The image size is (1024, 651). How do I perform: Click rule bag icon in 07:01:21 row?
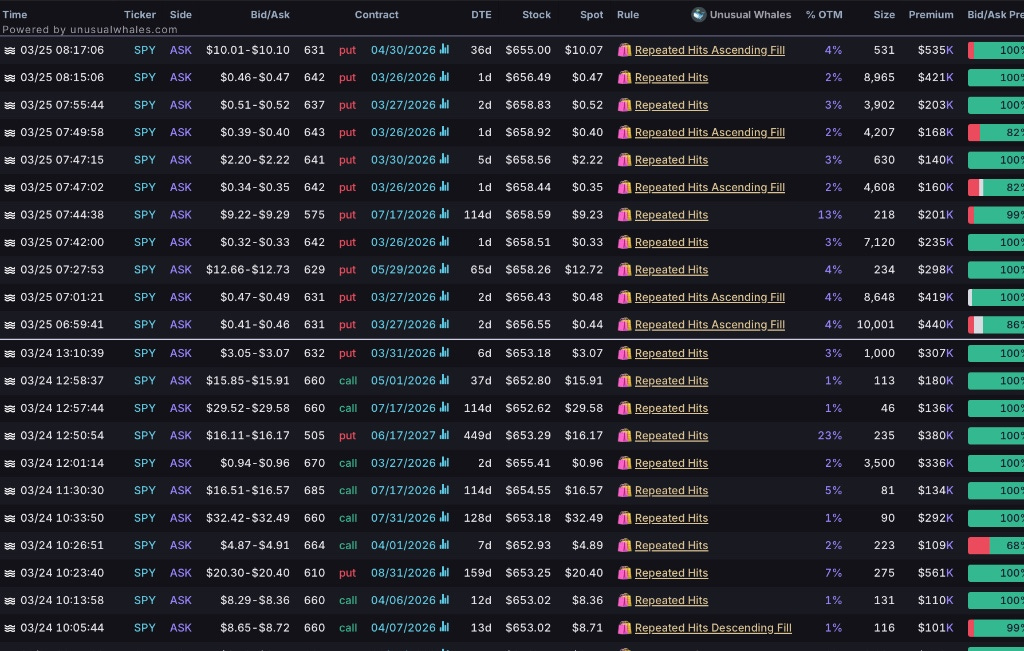[624, 296]
